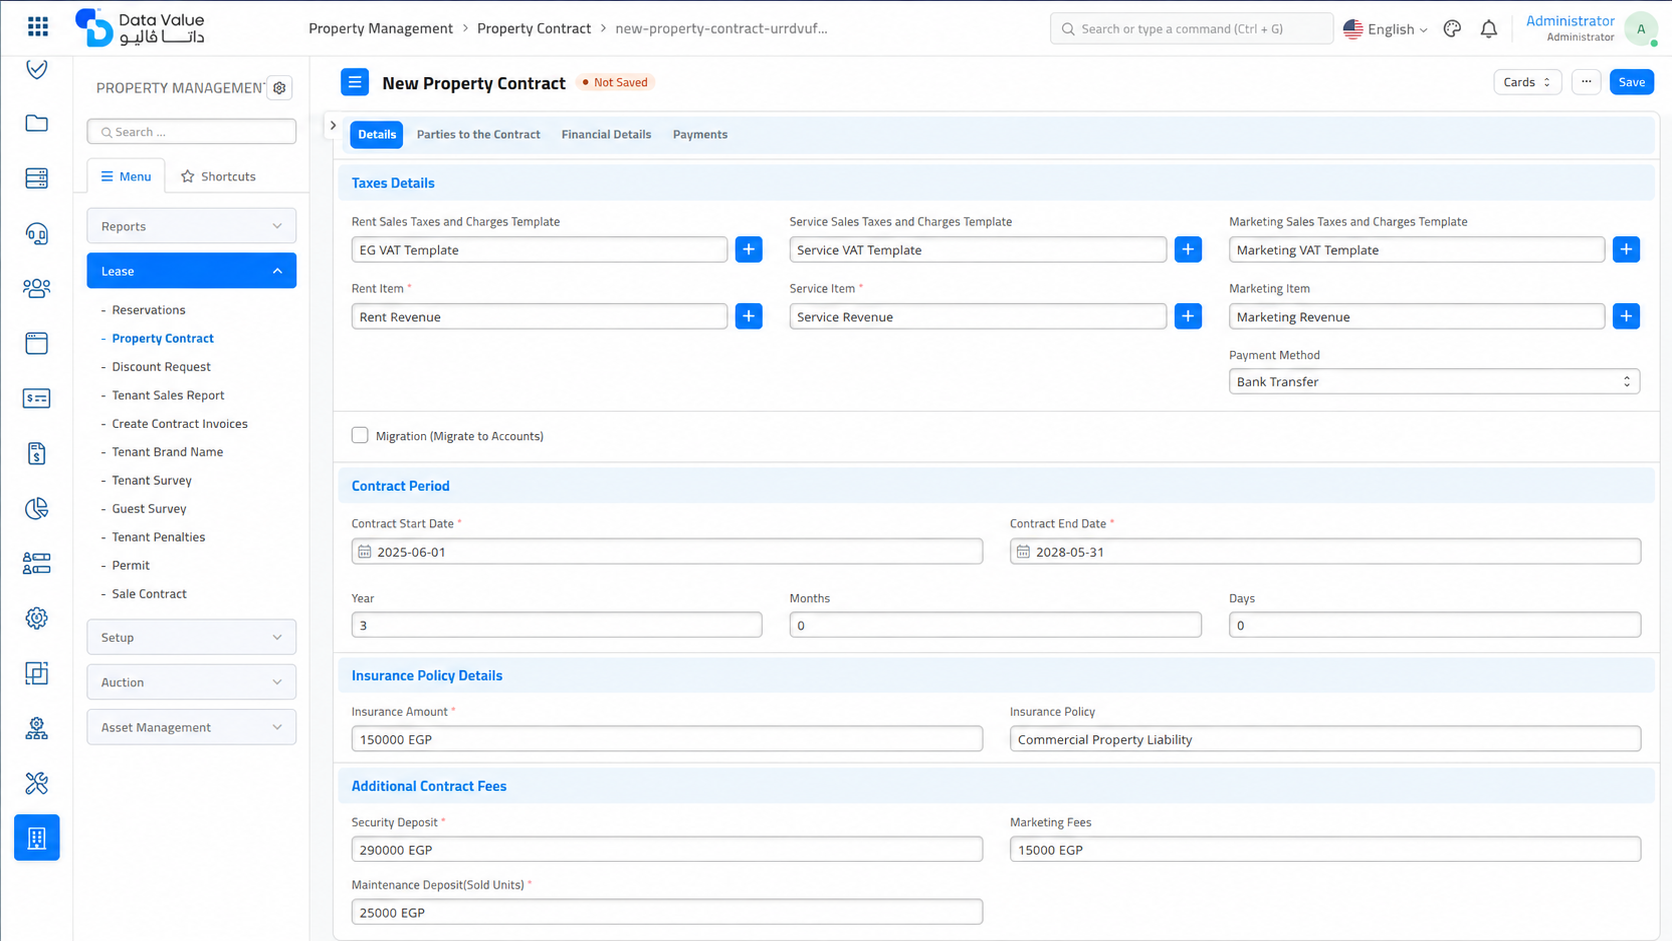Image resolution: width=1672 pixels, height=941 pixels.
Task: Open Reservations in Lease menu
Action: 149,310
